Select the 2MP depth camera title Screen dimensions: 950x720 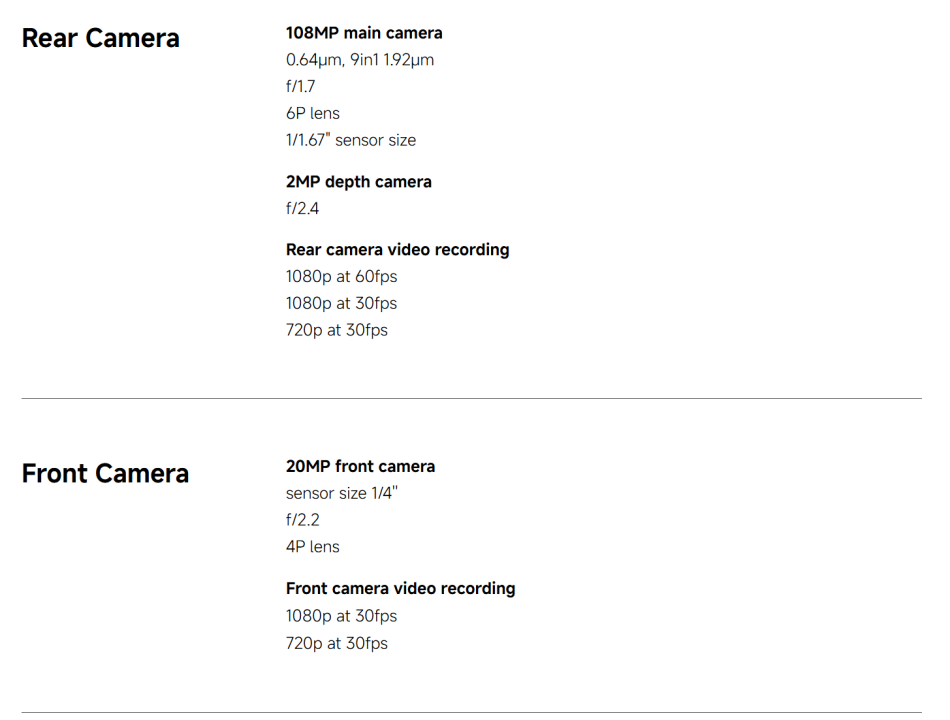[359, 182]
